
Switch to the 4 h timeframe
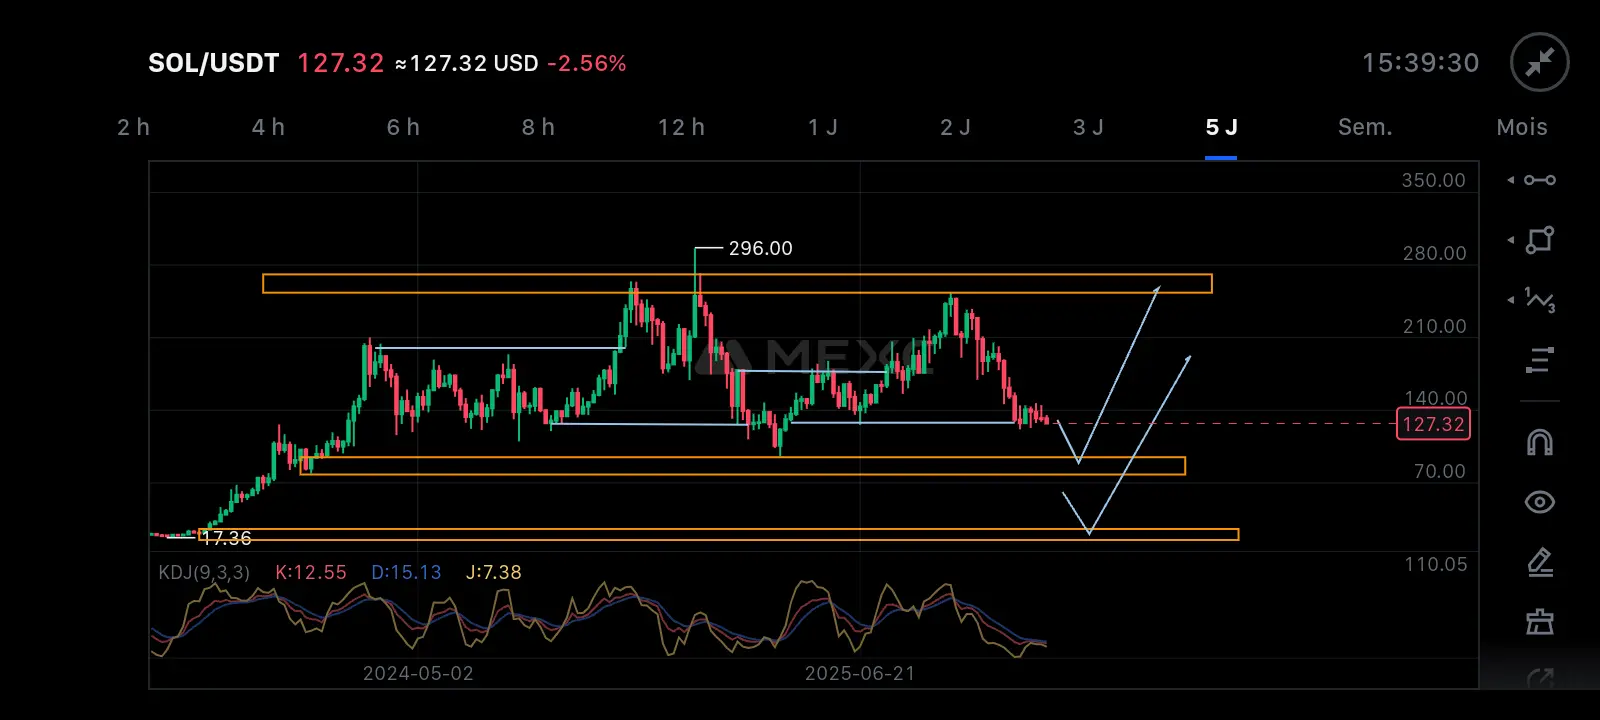(x=268, y=127)
